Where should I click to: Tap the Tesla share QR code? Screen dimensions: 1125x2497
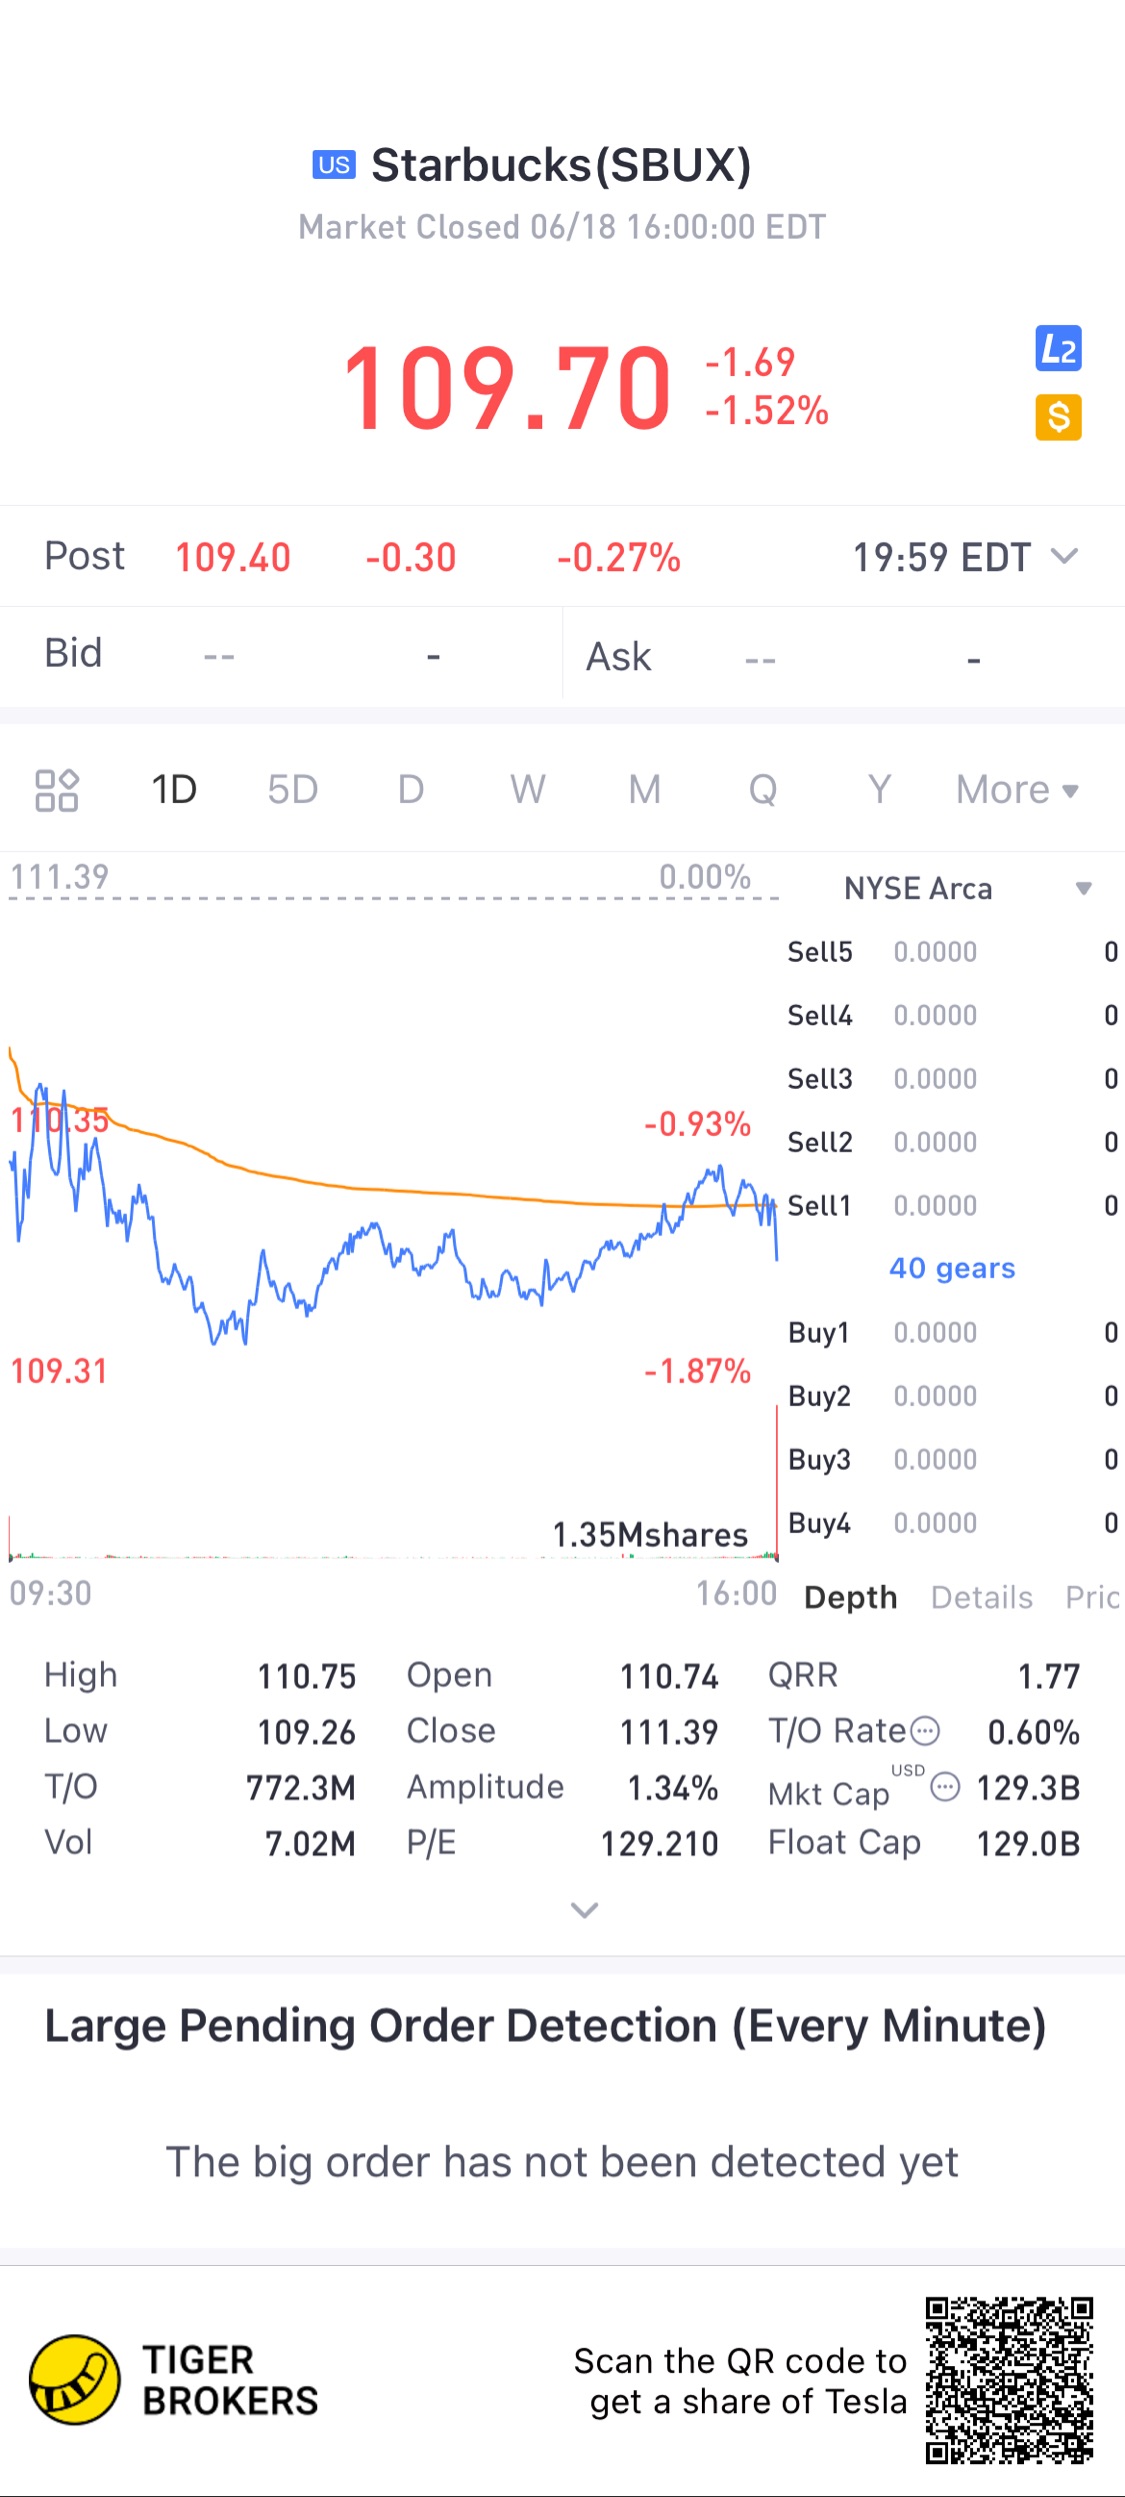1009,2380
